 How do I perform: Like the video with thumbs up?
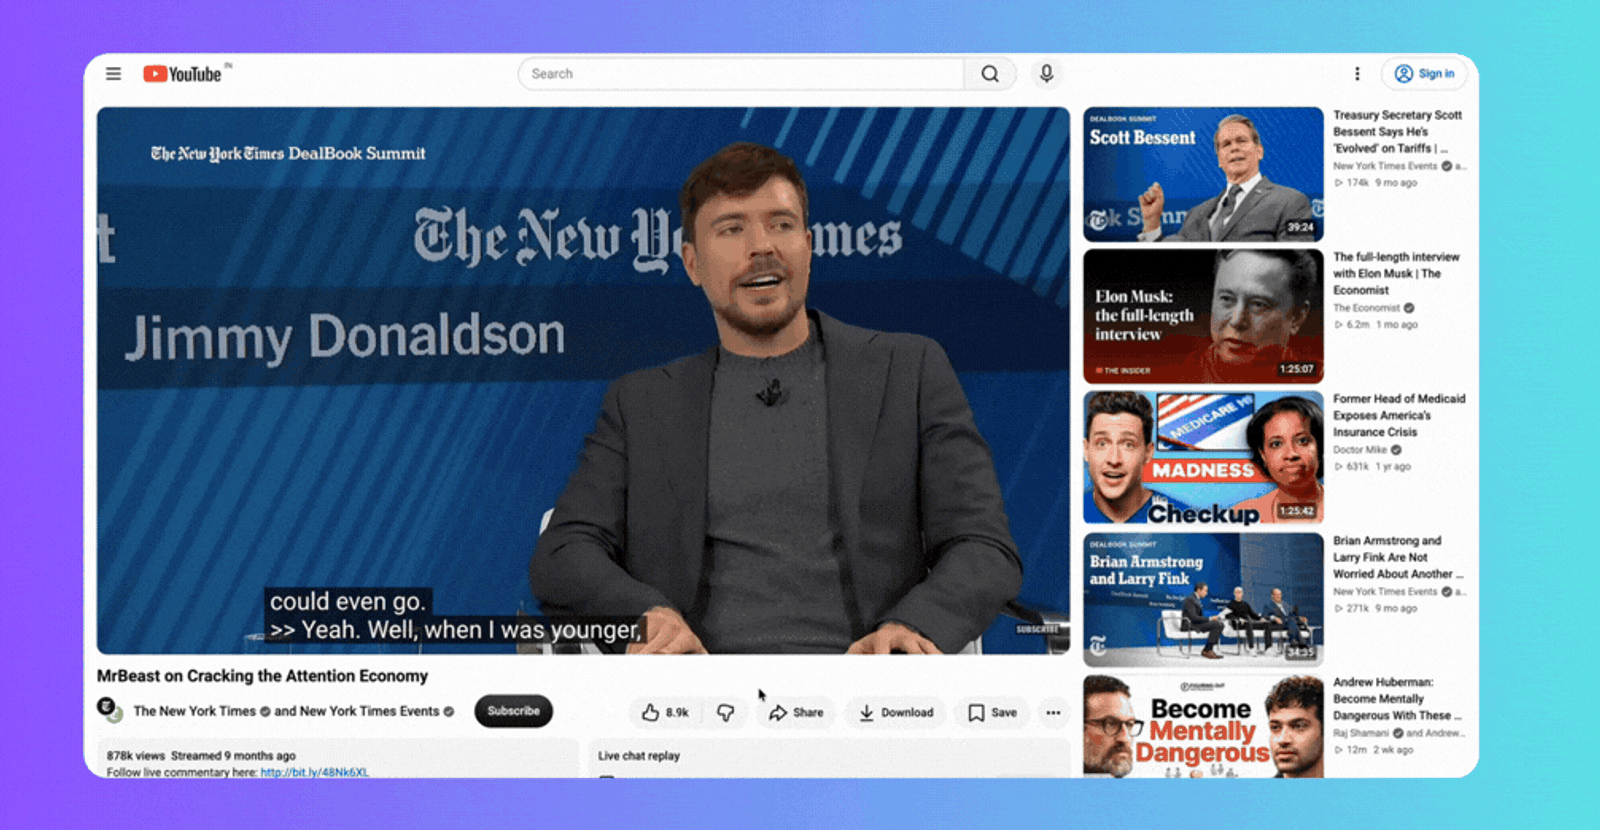click(664, 713)
